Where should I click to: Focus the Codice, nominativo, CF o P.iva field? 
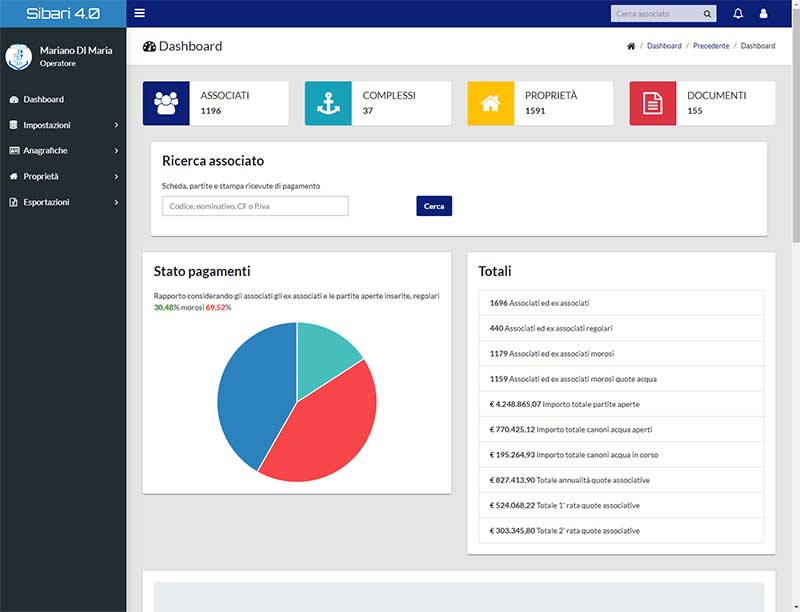(255, 206)
